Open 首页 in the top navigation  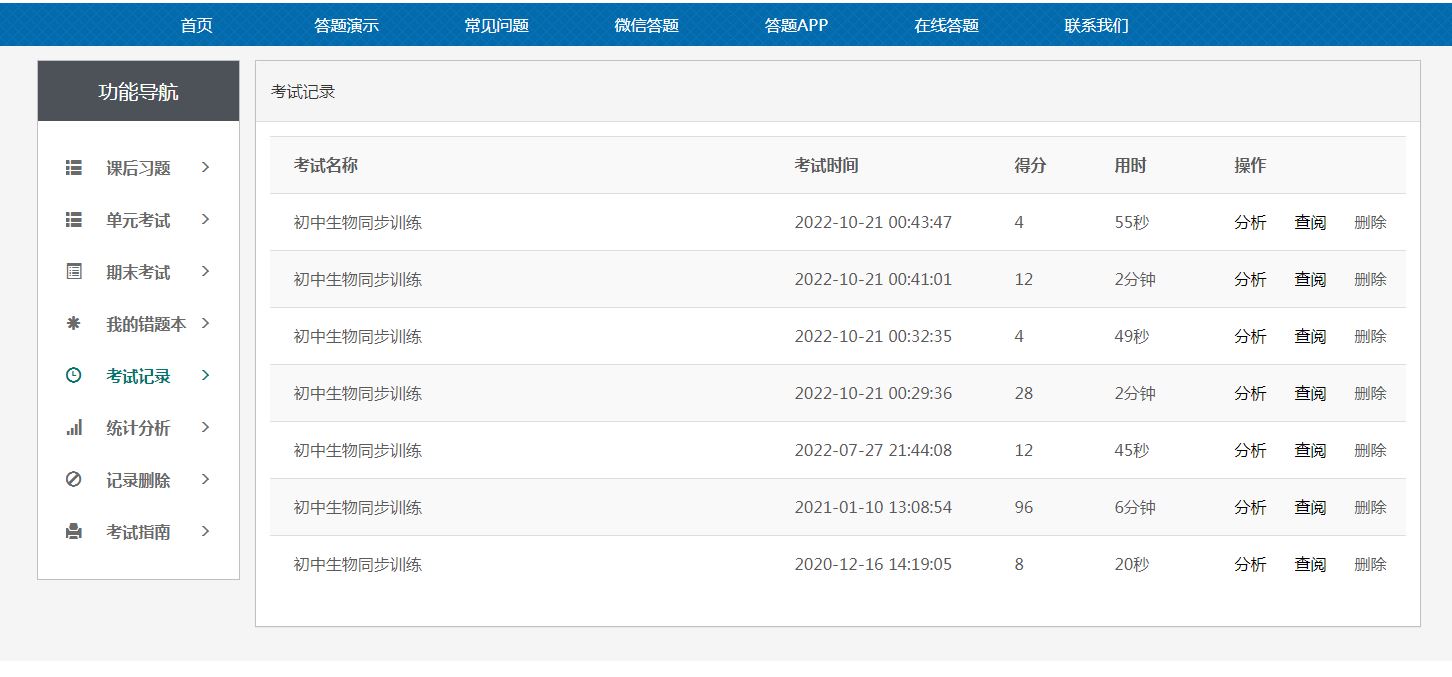click(197, 26)
